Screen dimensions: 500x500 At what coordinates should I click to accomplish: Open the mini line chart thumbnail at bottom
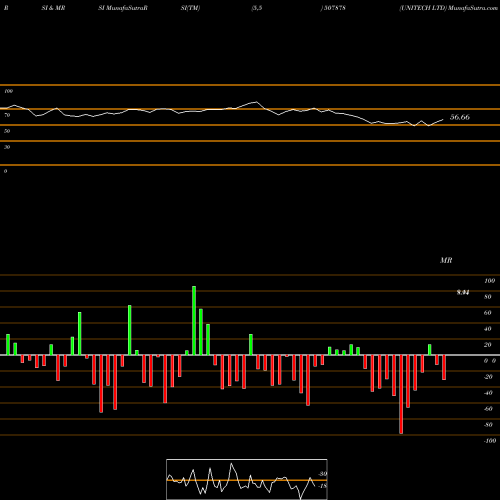247,479
